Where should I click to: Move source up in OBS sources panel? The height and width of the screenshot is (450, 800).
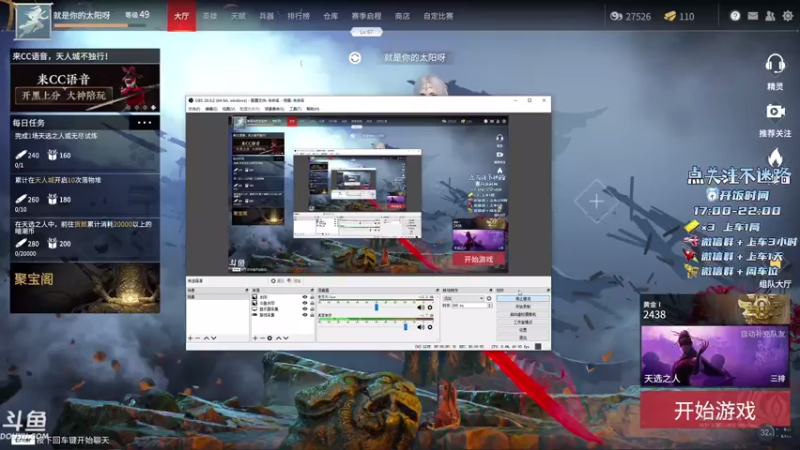pyautogui.click(x=279, y=338)
